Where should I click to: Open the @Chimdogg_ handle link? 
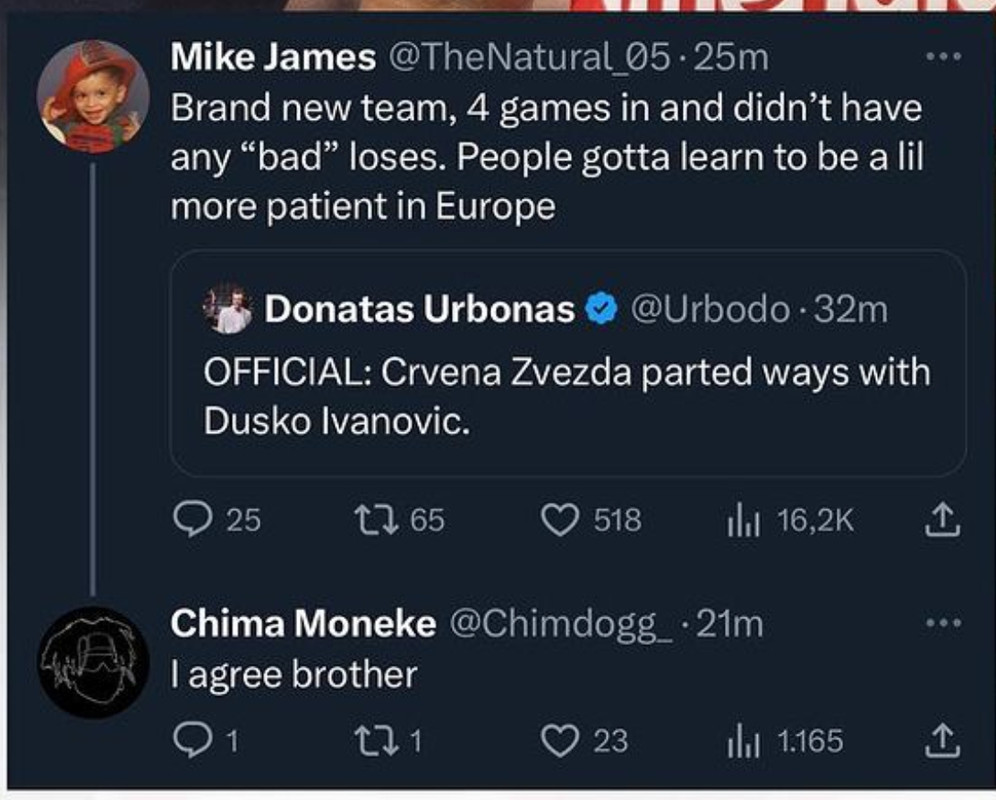562,624
